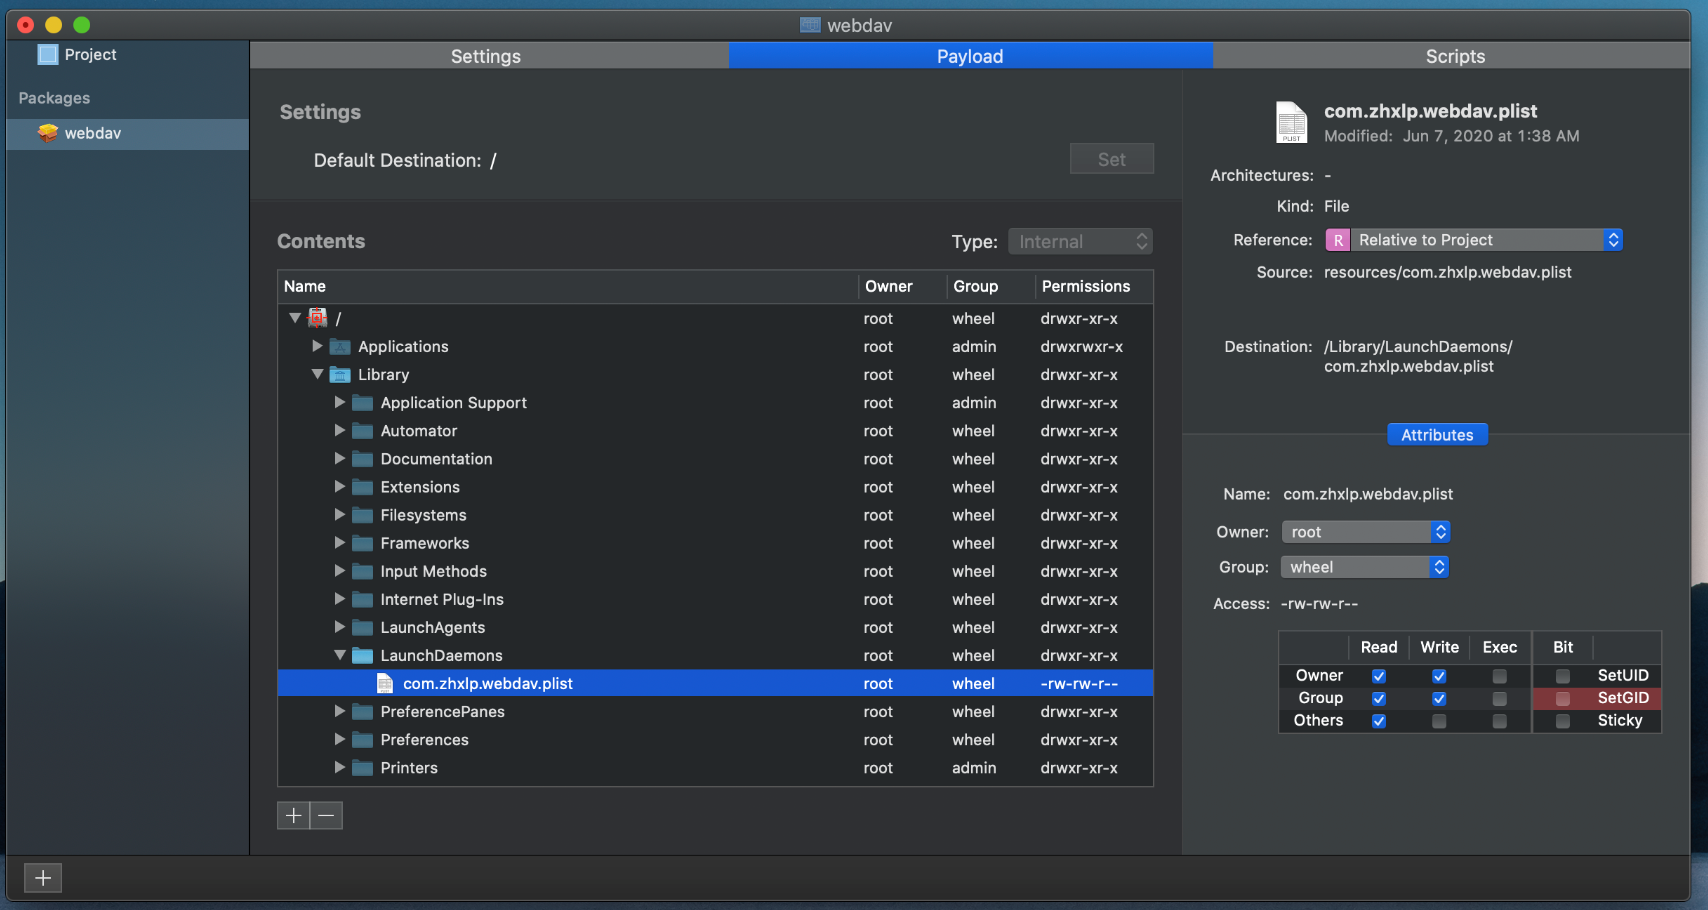Click the Project icon in sidebar
This screenshot has height=910, width=1708.
[48, 55]
